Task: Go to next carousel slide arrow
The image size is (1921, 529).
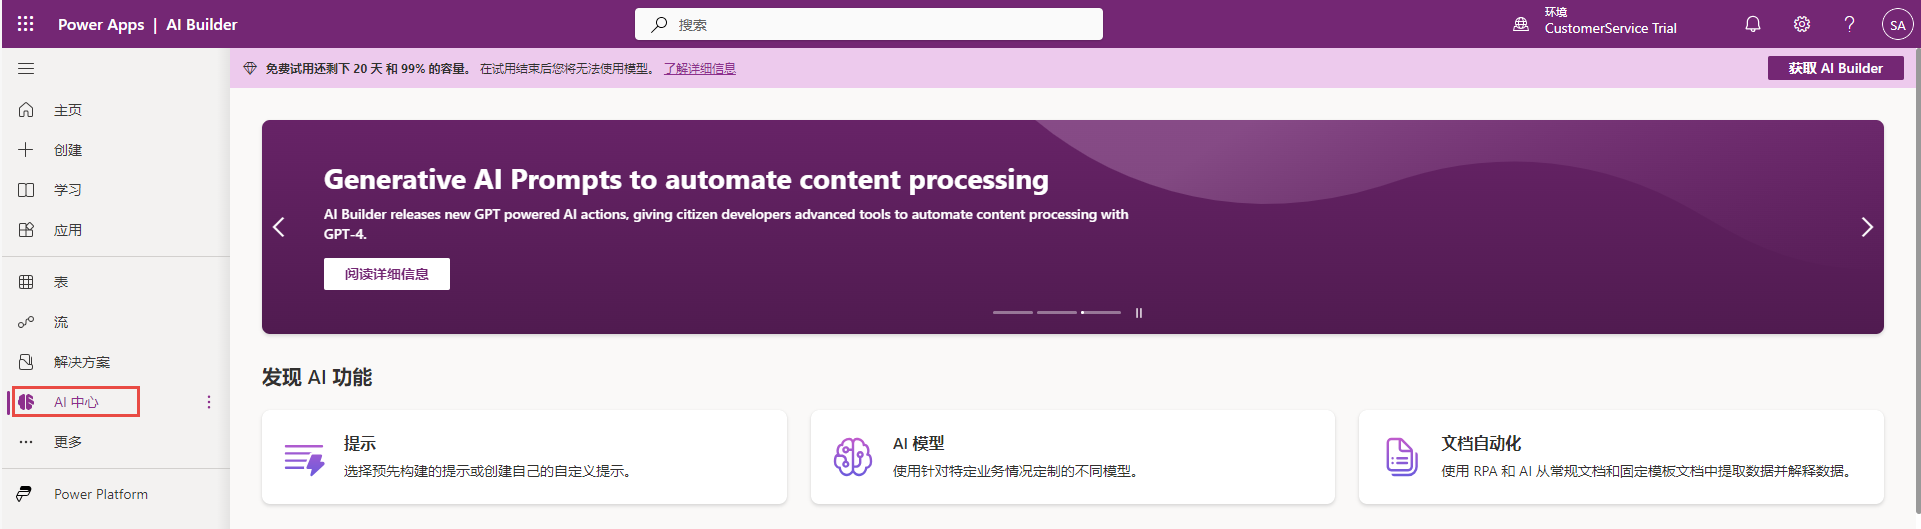Action: click(x=1866, y=227)
